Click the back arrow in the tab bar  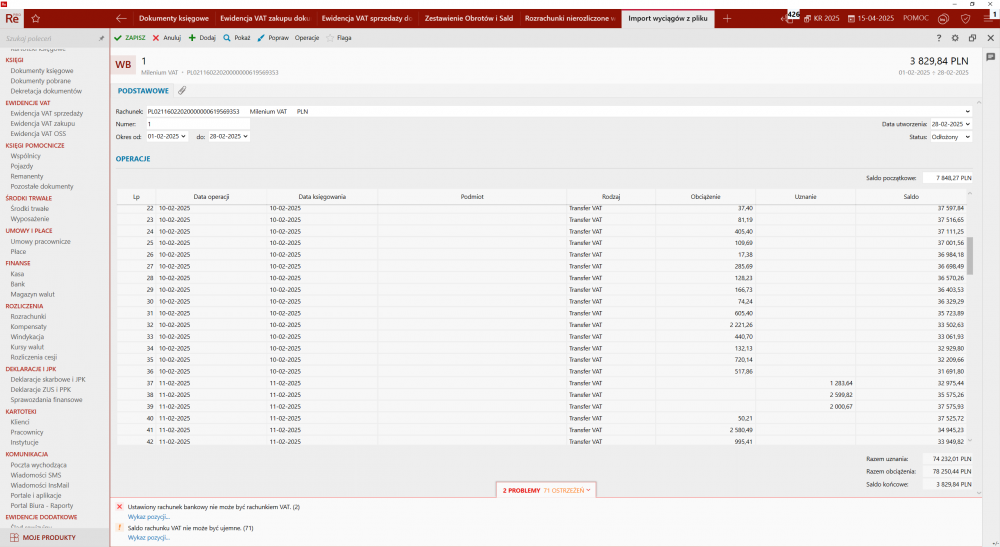point(121,18)
